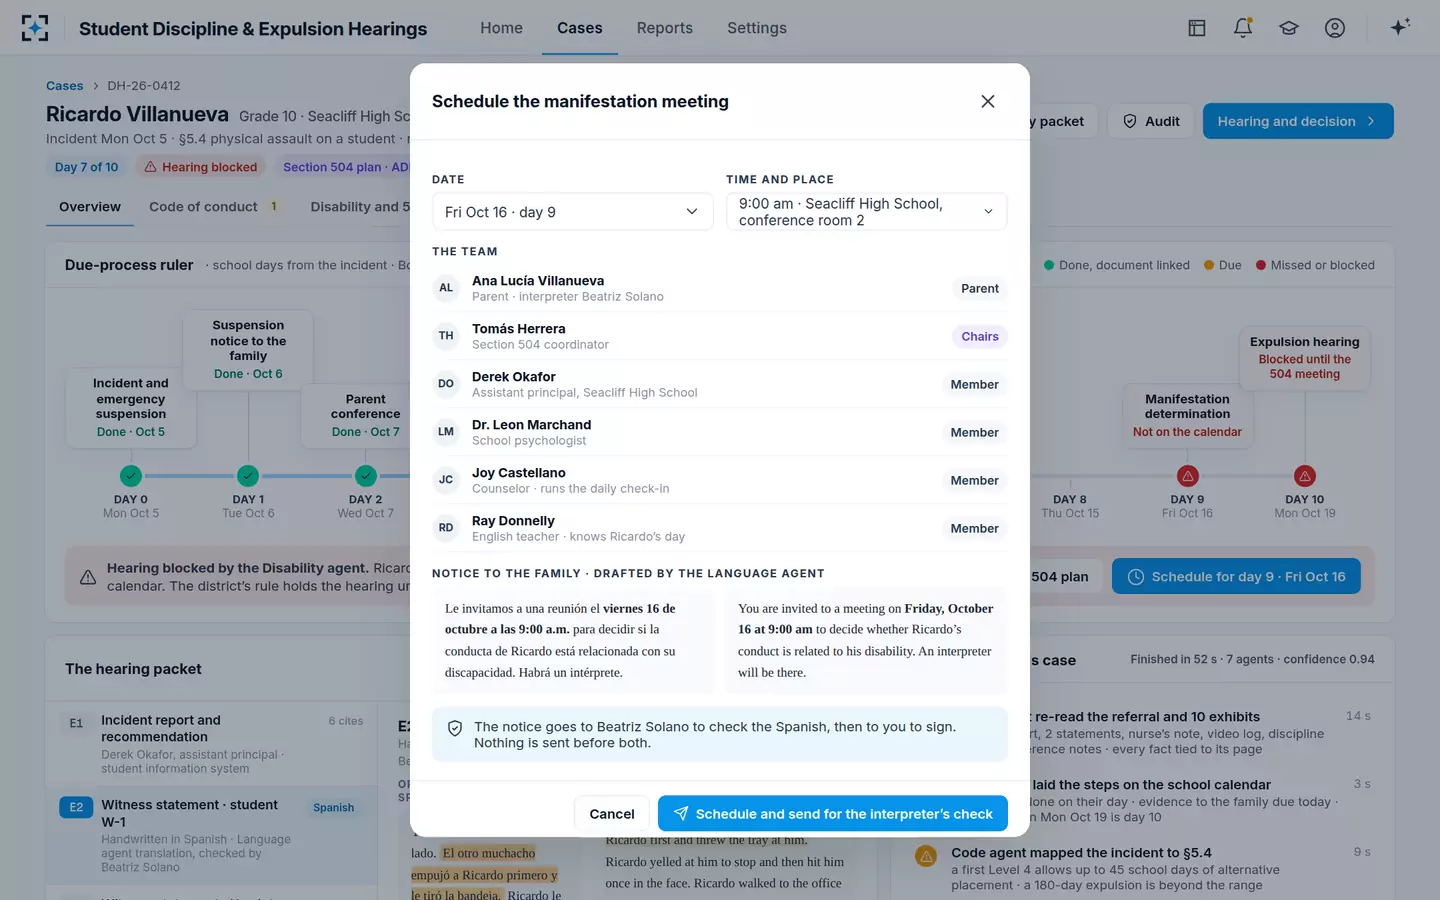Click the TH avatar for Tomás Herrera
Image resolution: width=1440 pixels, height=900 pixels.
click(x=446, y=336)
